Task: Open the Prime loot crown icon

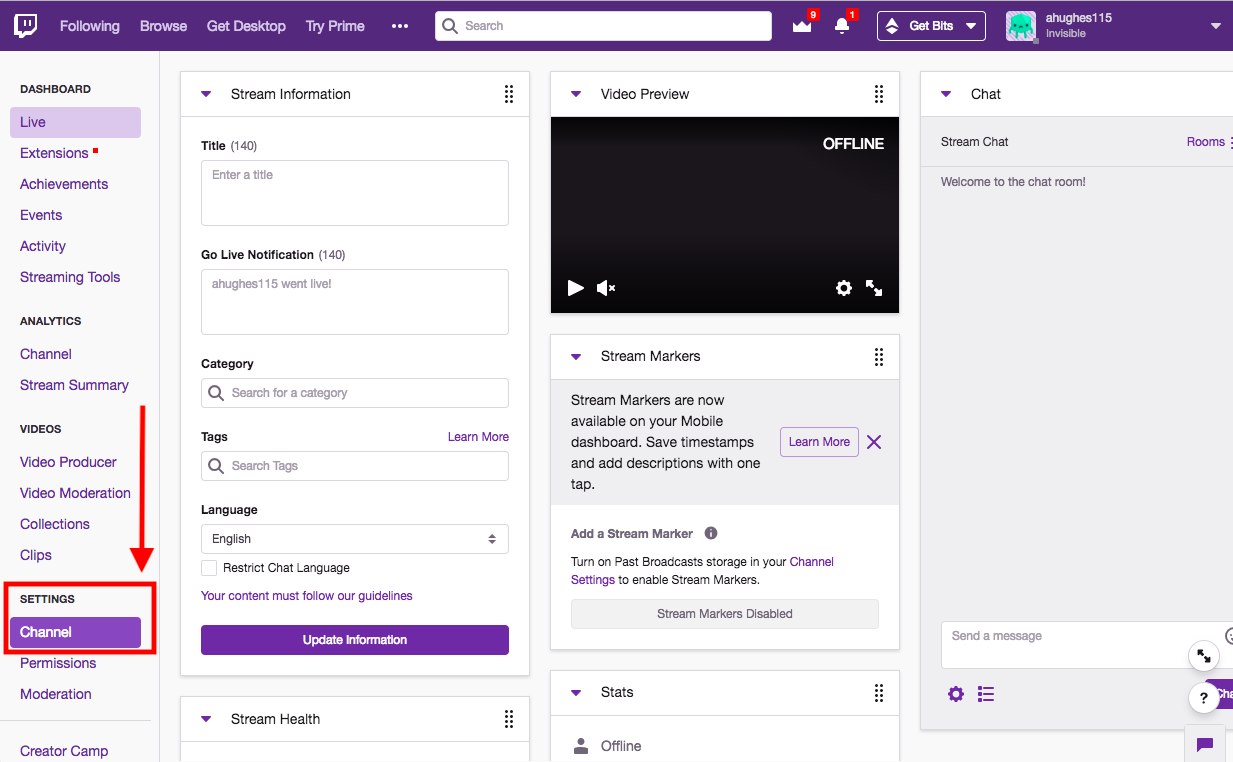Action: tap(802, 26)
